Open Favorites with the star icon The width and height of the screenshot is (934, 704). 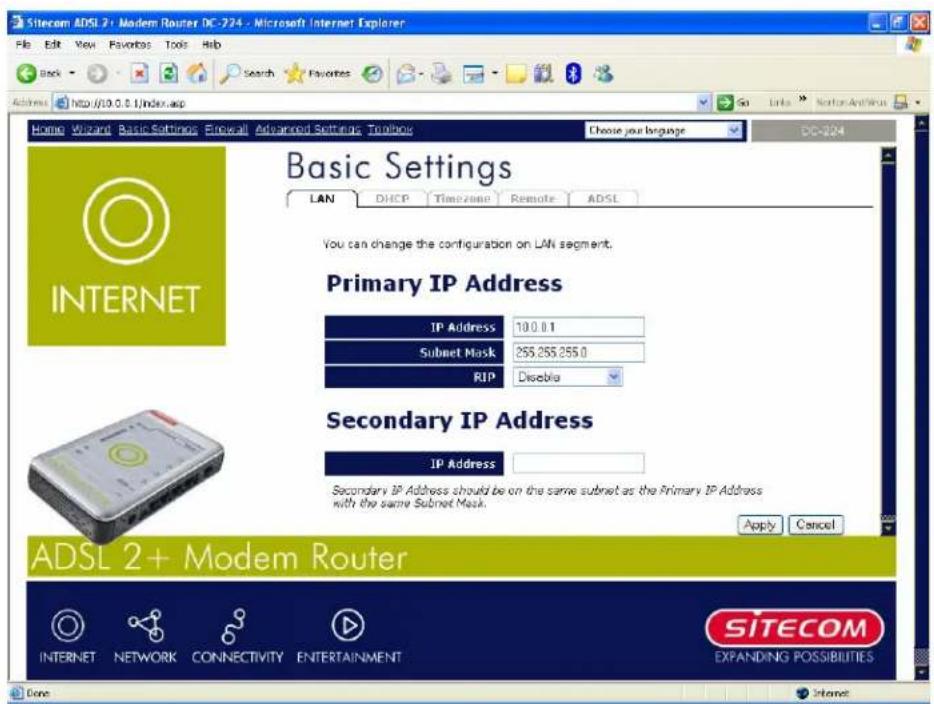tap(317, 74)
